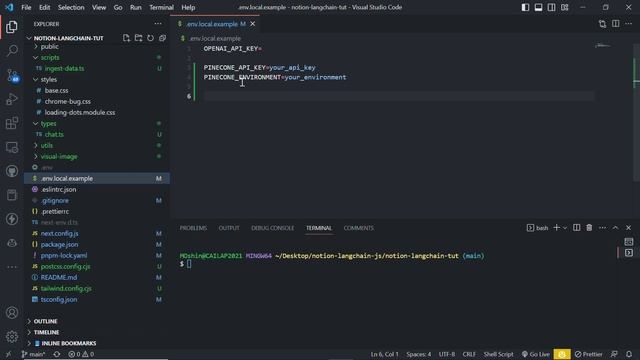Open the Run and Debug view

click(12, 99)
